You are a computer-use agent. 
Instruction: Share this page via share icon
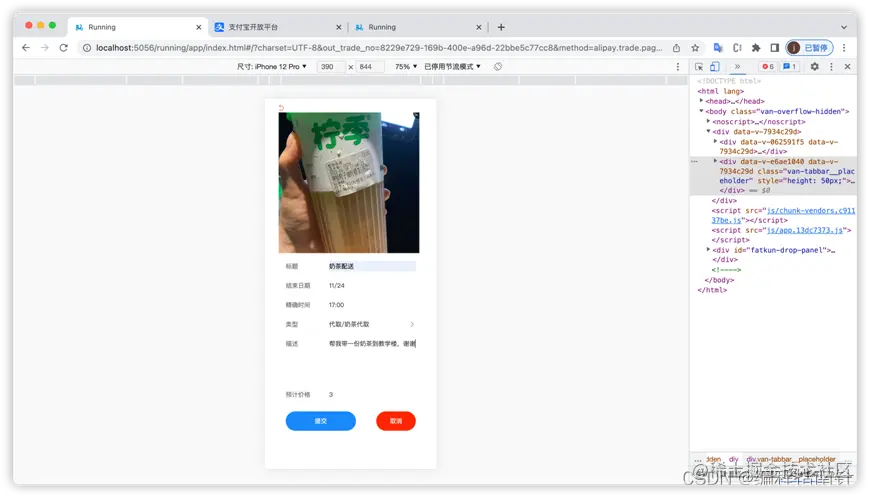point(677,48)
